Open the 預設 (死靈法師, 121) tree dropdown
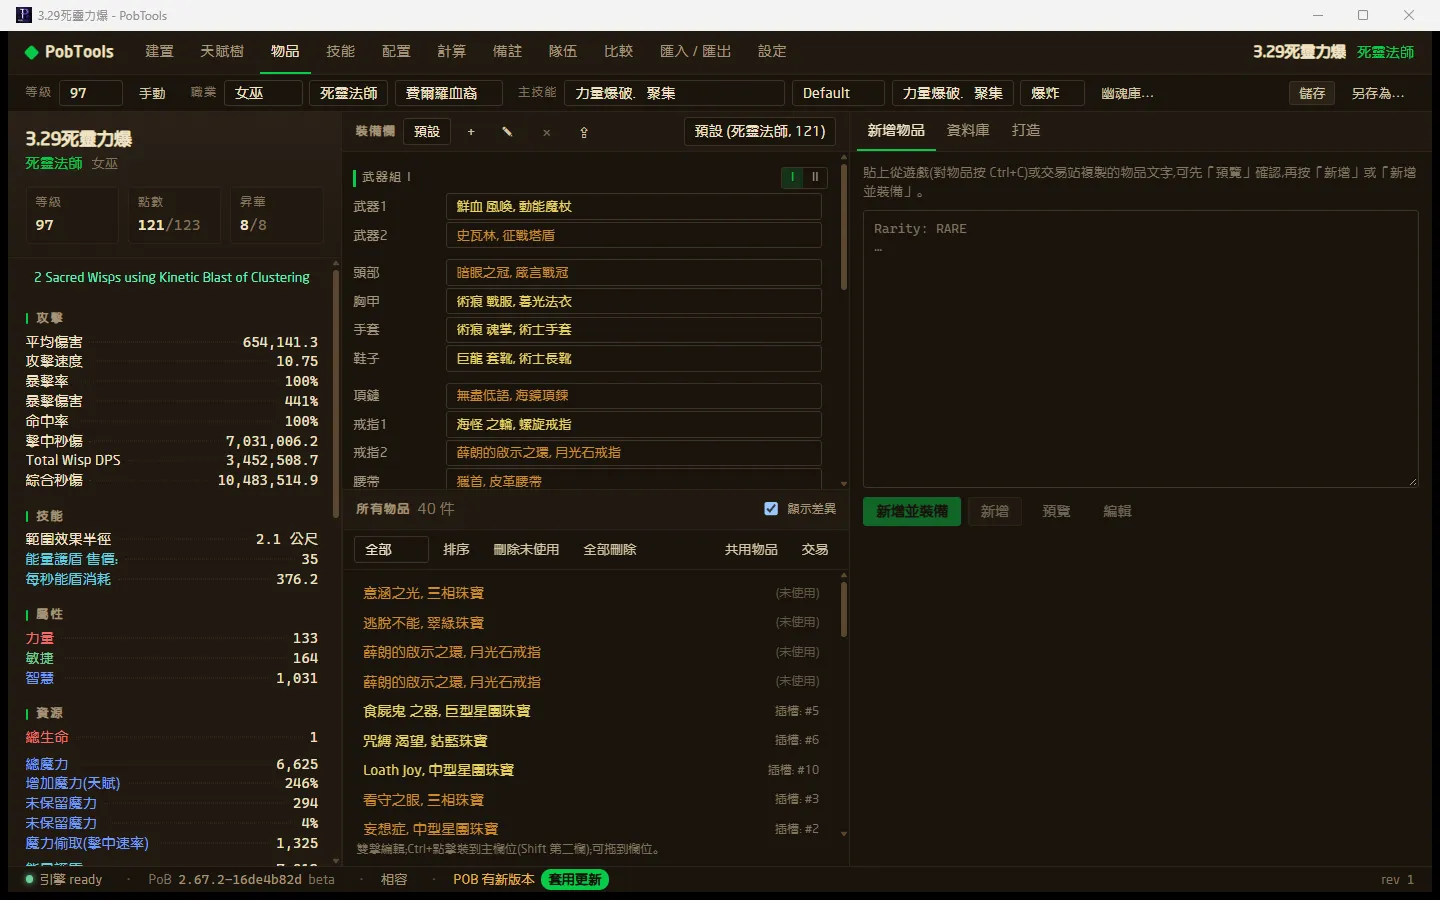Screen dimensions: 1440x900 pos(760,132)
